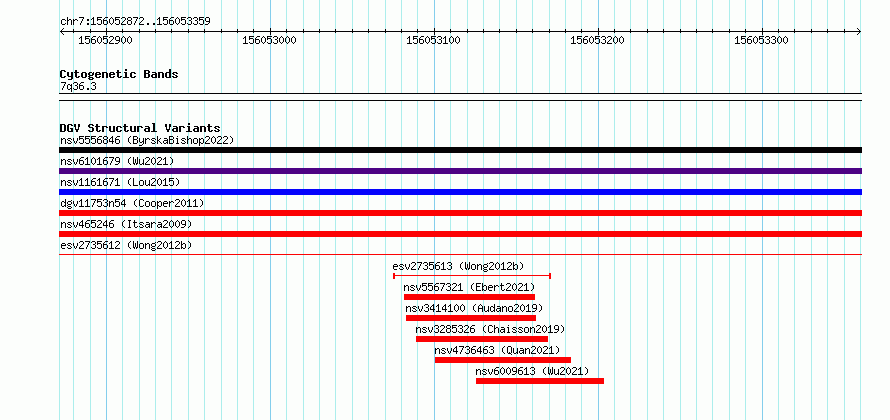Viewport: 890px width, 420px height.
Task: Open the nsv6009613 (Wu2021) label
Action: [x=532, y=371]
